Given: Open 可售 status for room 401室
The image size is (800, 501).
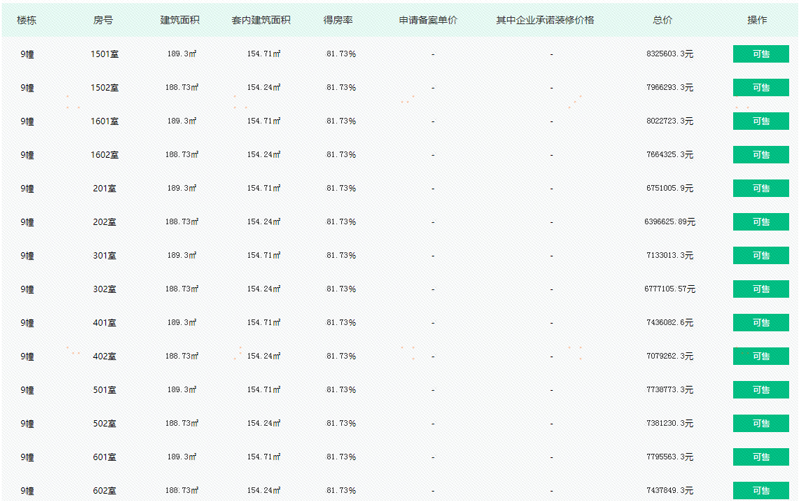Looking at the screenshot, I should [x=760, y=323].
